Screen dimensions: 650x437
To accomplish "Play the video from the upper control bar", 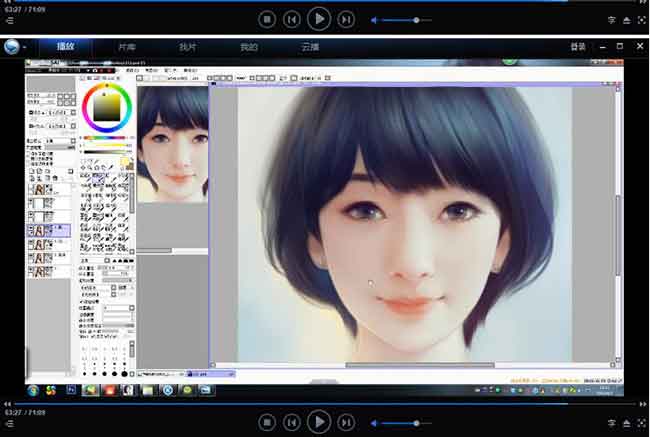I will pos(319,19).
